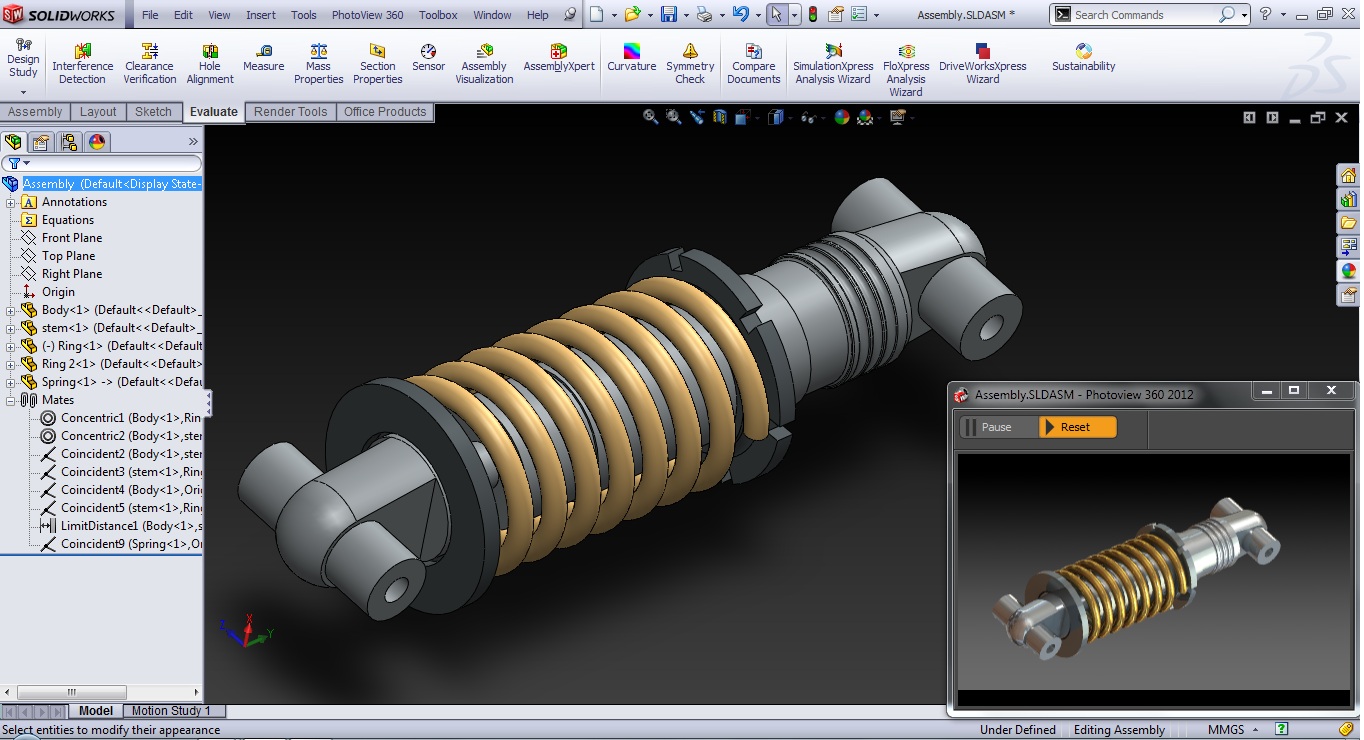Switch to the Motion Study 1 tab

coord(171,711)
